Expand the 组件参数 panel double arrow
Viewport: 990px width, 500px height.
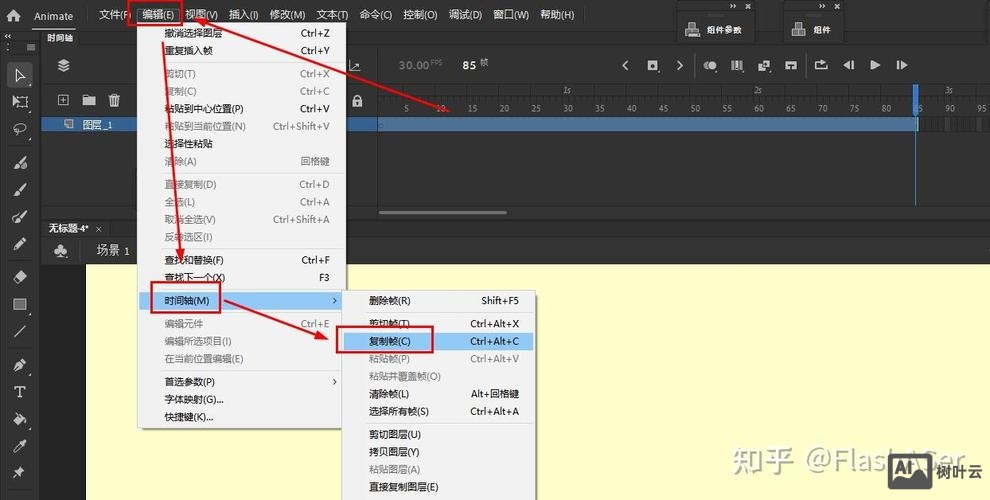point(733,6)
